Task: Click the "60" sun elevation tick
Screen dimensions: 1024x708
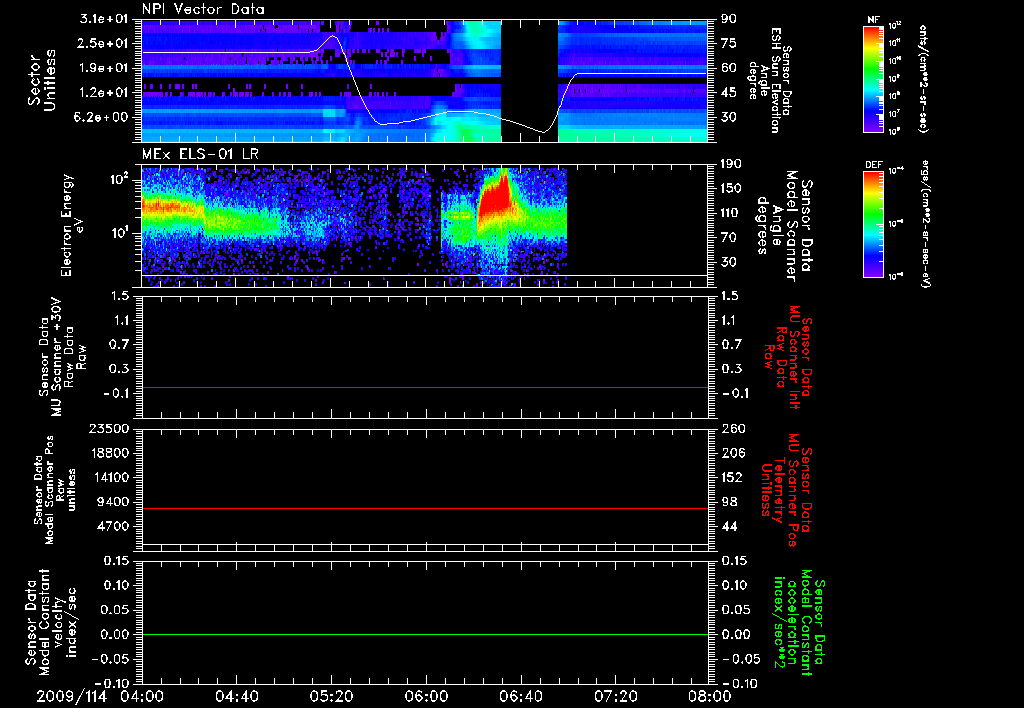Action: pyautogui.click(x=729, y=68)
